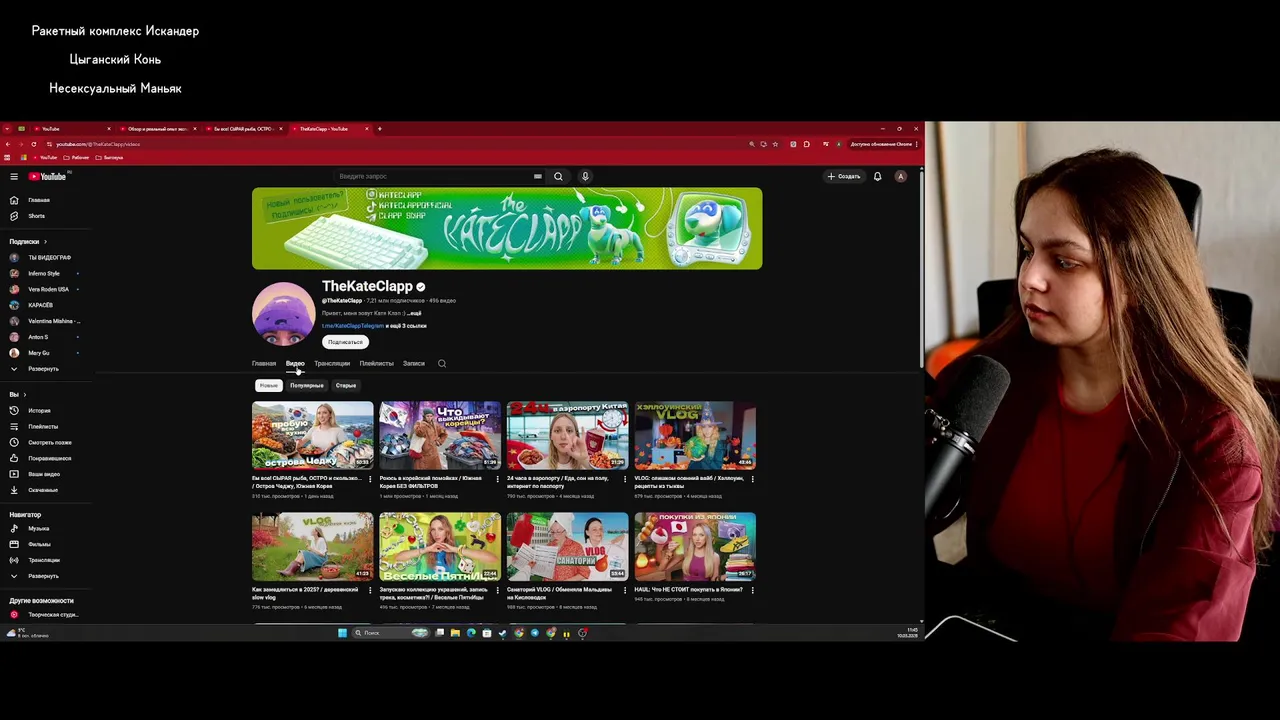
Task: Open the Вы section chevron
Action: click(x=24, y=395)
